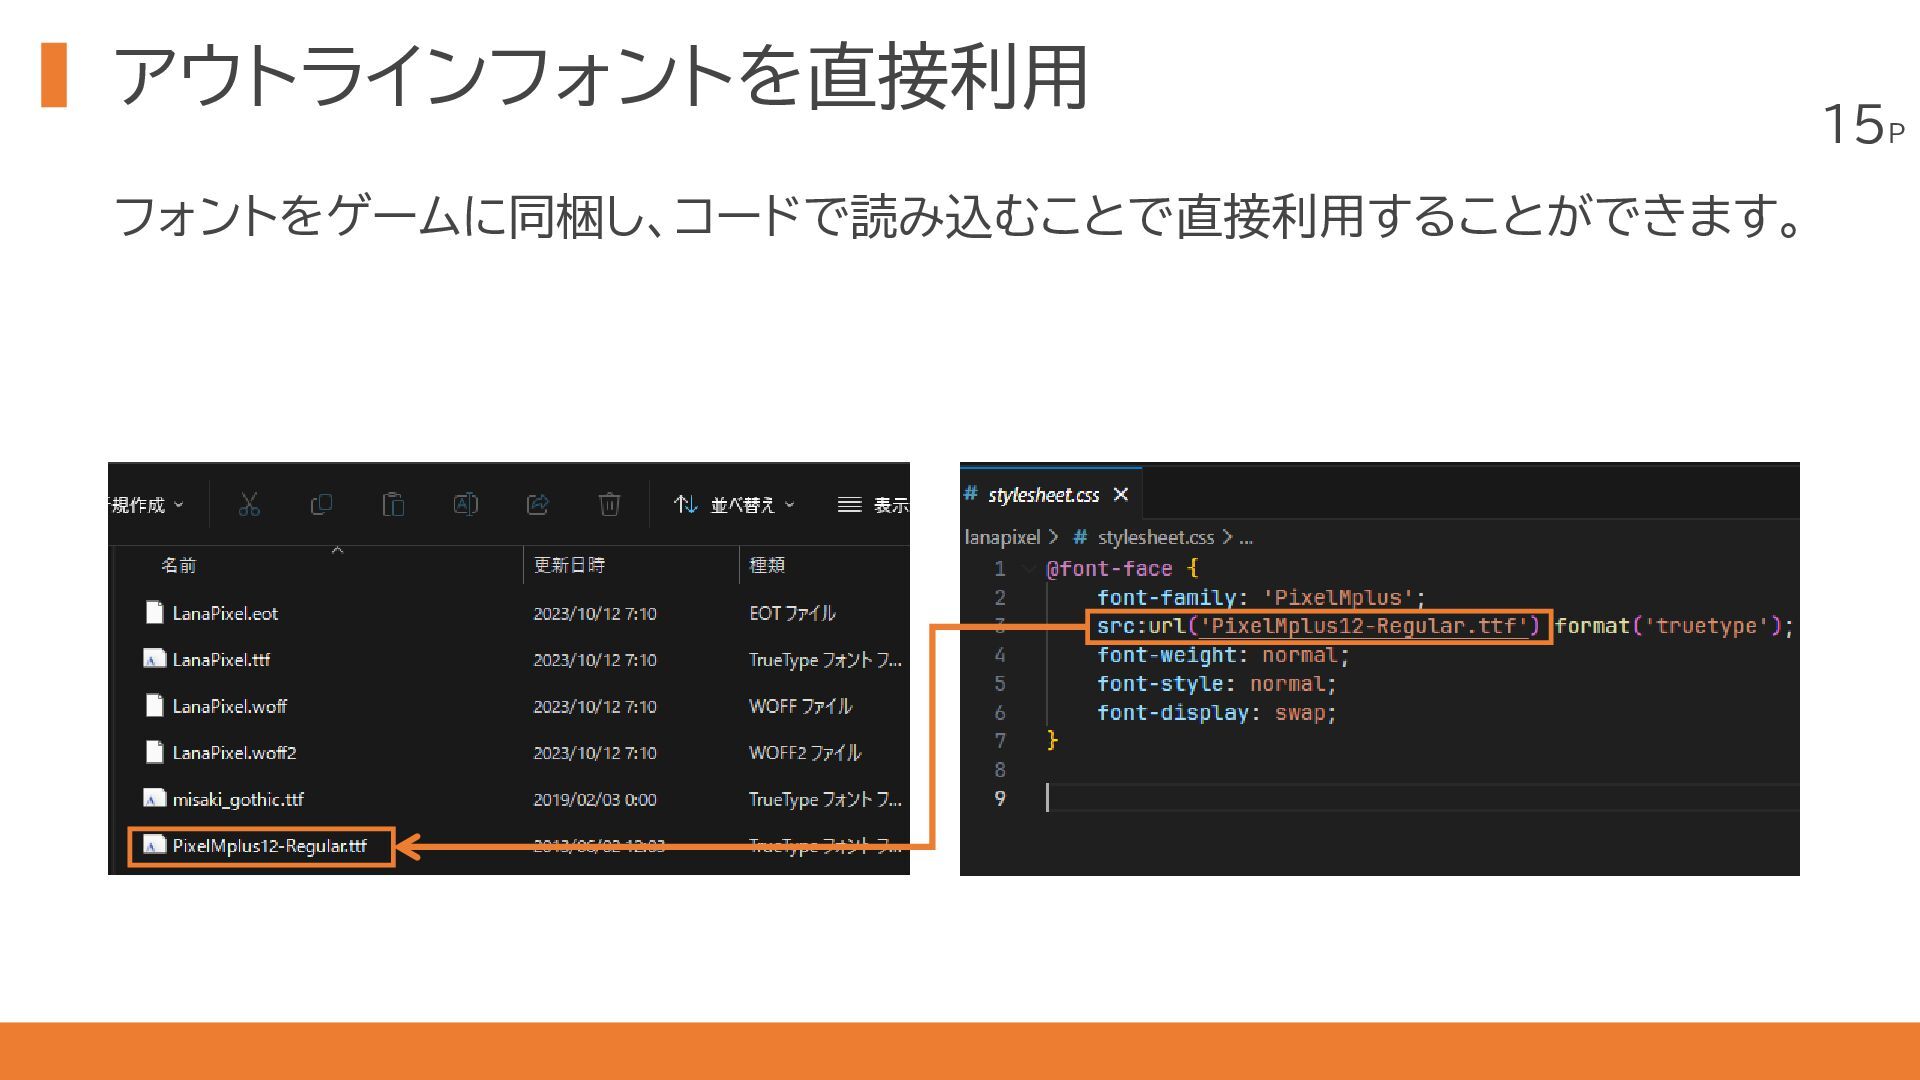The image size is (1920, 1080).
Task: Click the font-style: normal line
Action: (x=1217, y=684)
